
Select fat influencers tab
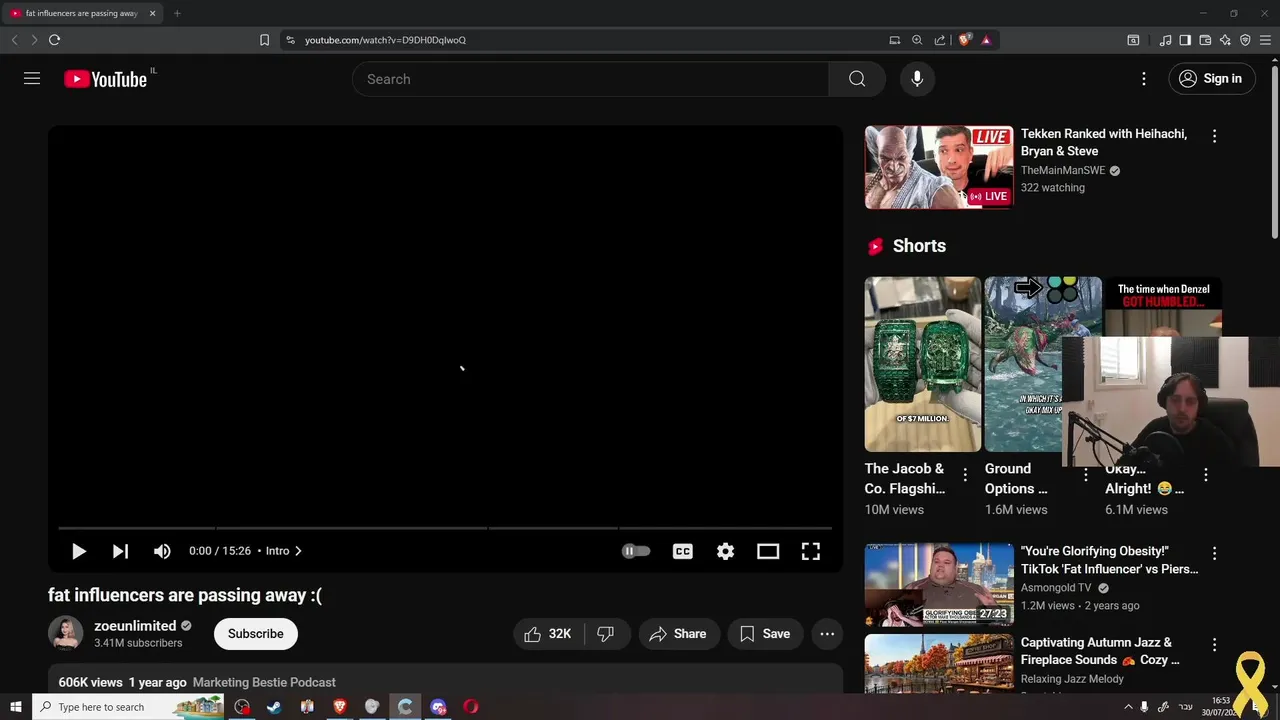click(x=84, y=13)
